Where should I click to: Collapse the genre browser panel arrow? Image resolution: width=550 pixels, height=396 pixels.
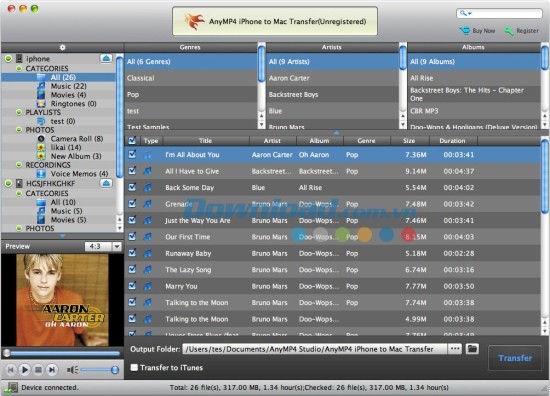[x=336, y=133]
